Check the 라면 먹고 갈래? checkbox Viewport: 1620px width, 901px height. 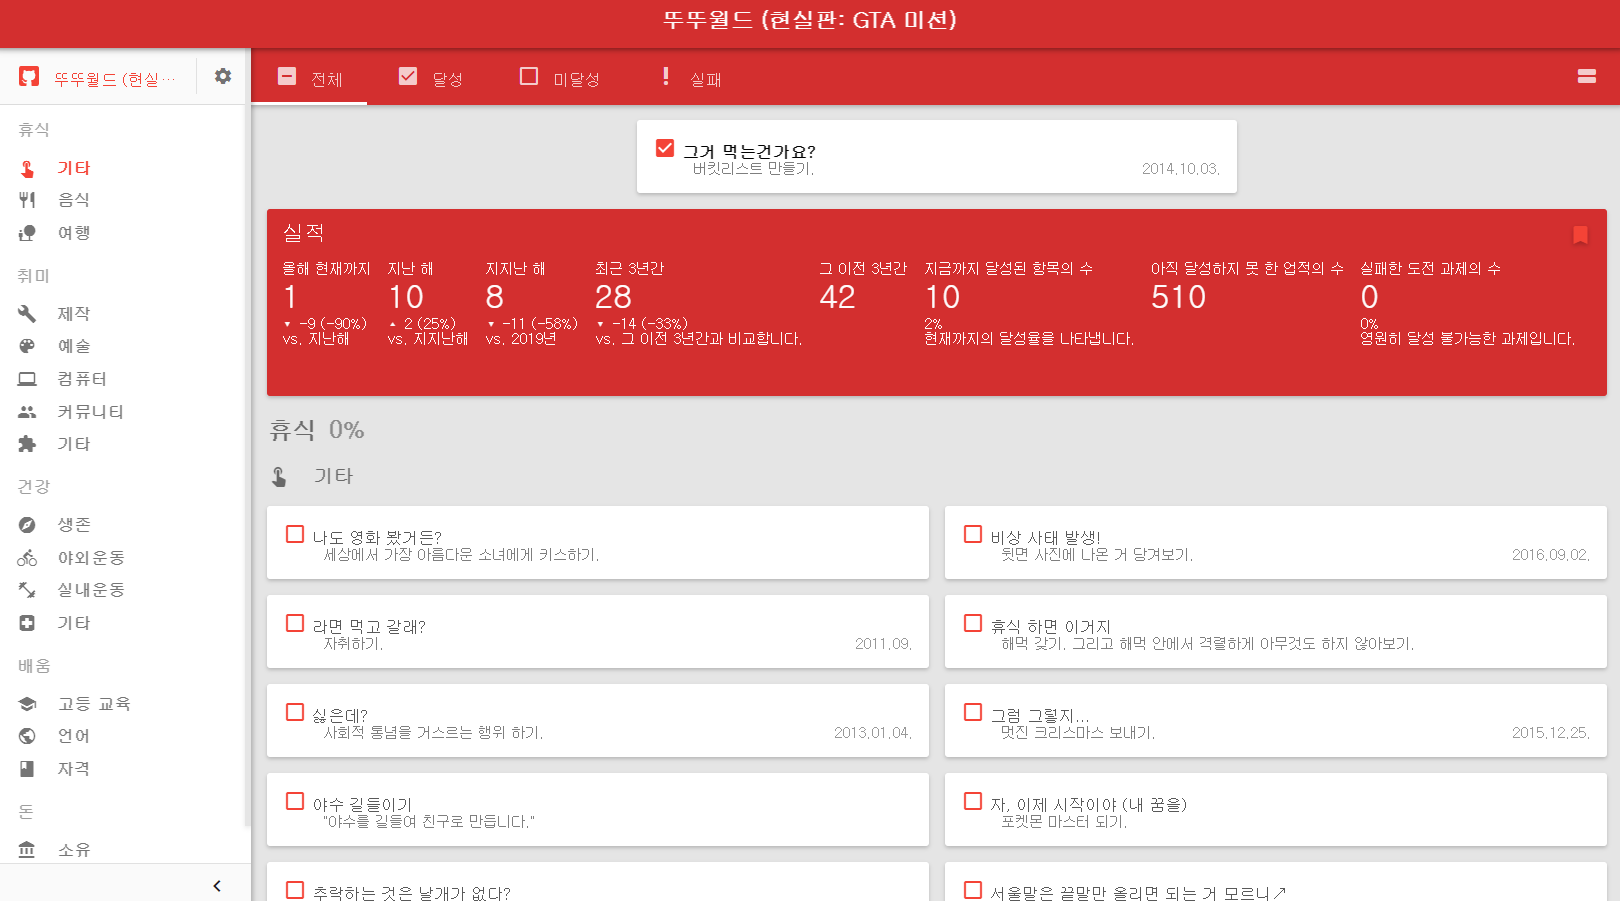[295, 623]
